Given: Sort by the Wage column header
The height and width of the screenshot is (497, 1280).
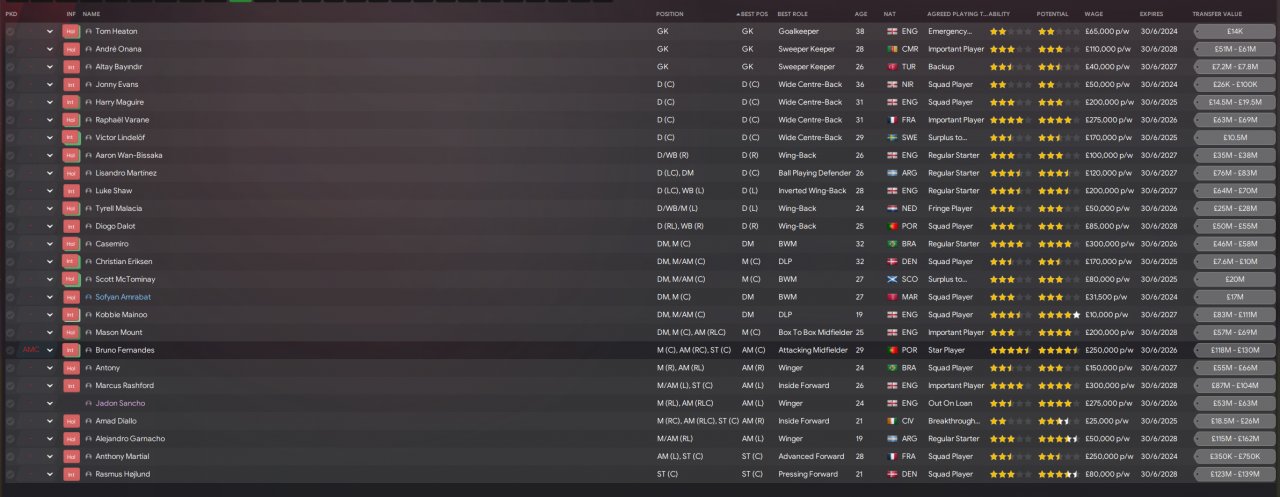Looking at the screenshot, I should pos(1094,14).
